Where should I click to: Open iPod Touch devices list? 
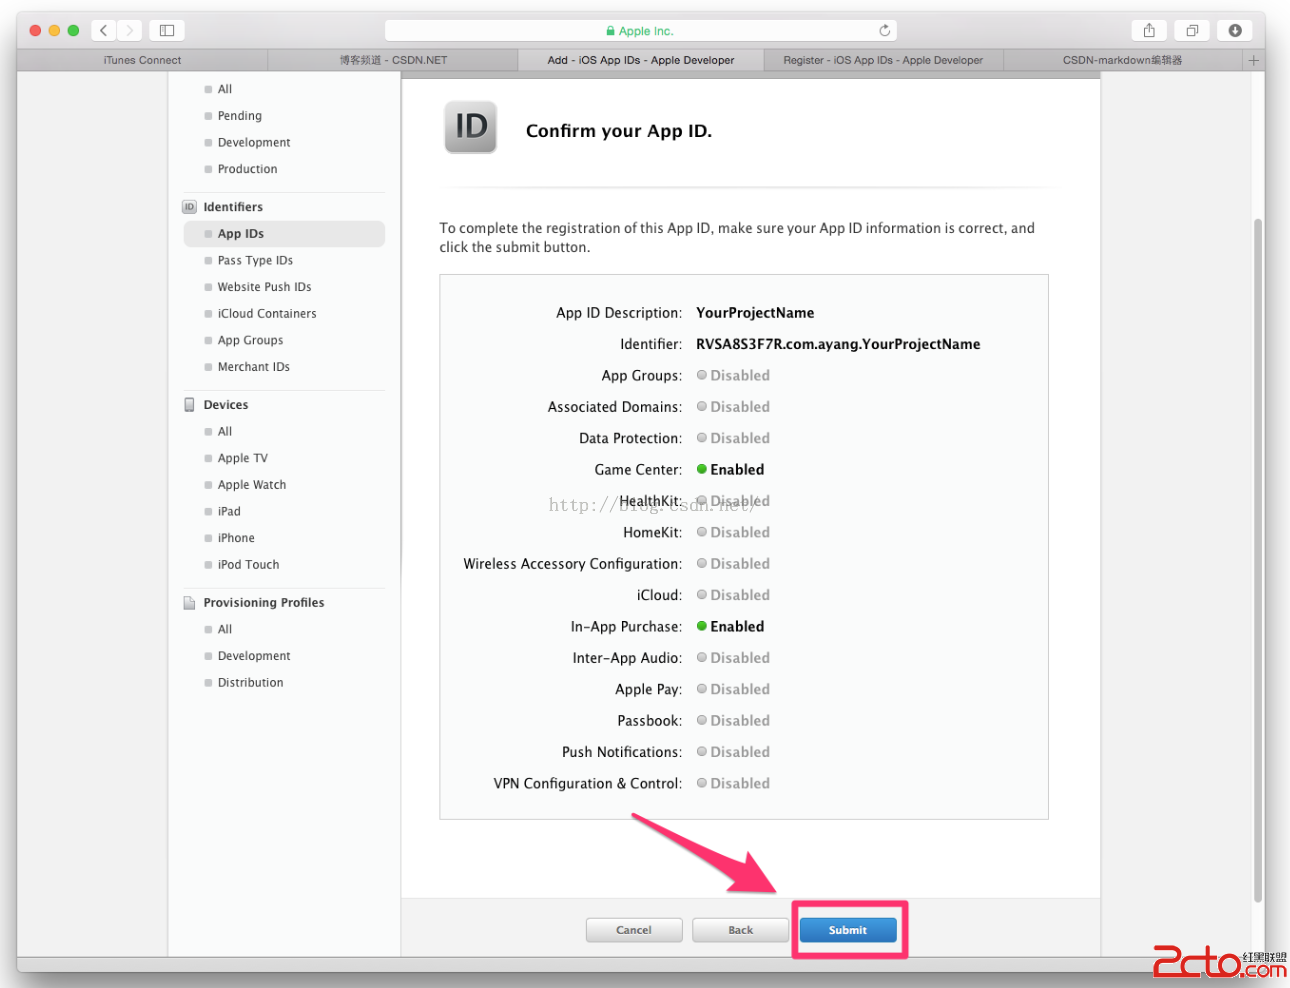(x=248, y=565)
